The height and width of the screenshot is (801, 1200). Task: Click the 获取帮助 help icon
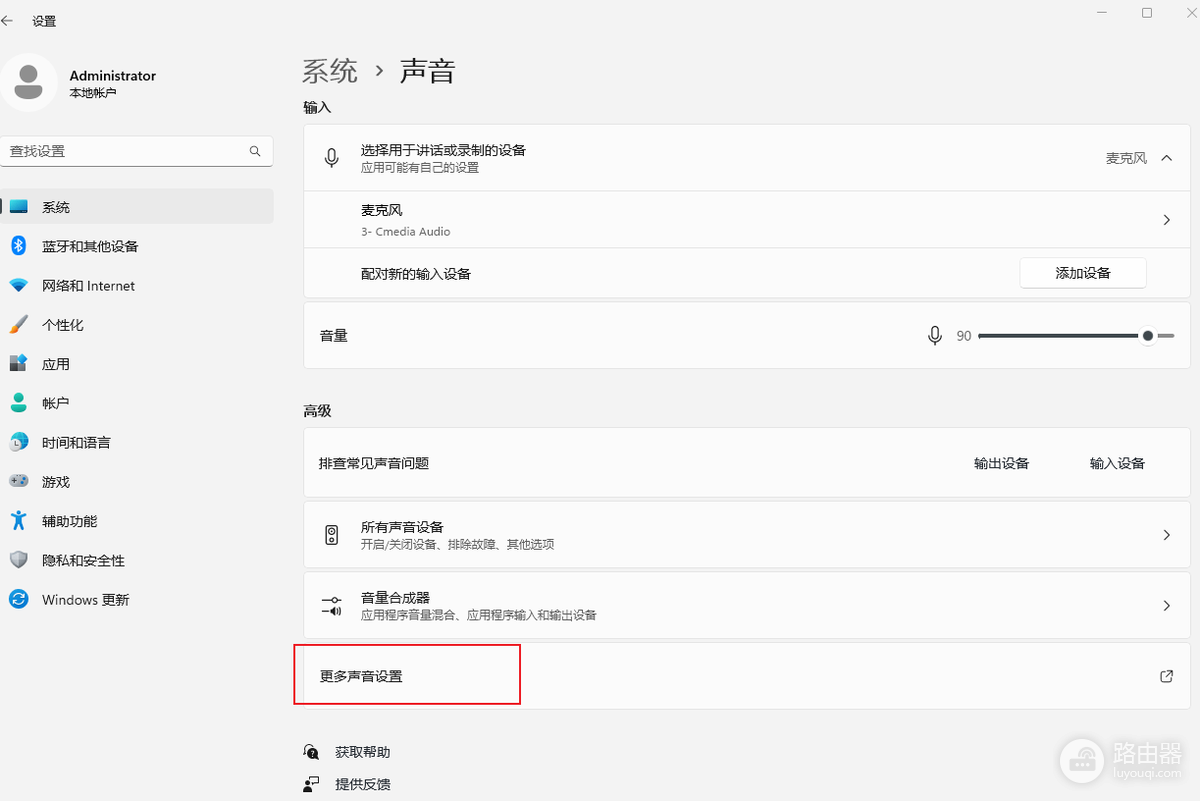pyautogui.click(x=312, y=752)
